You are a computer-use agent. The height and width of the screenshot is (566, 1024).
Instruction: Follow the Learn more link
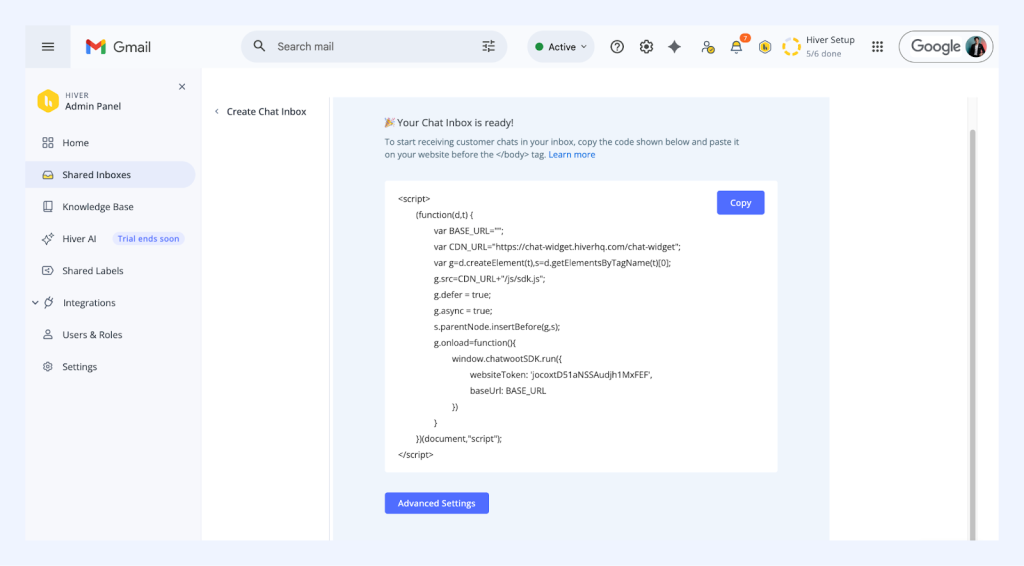click(x=571, y=155)
